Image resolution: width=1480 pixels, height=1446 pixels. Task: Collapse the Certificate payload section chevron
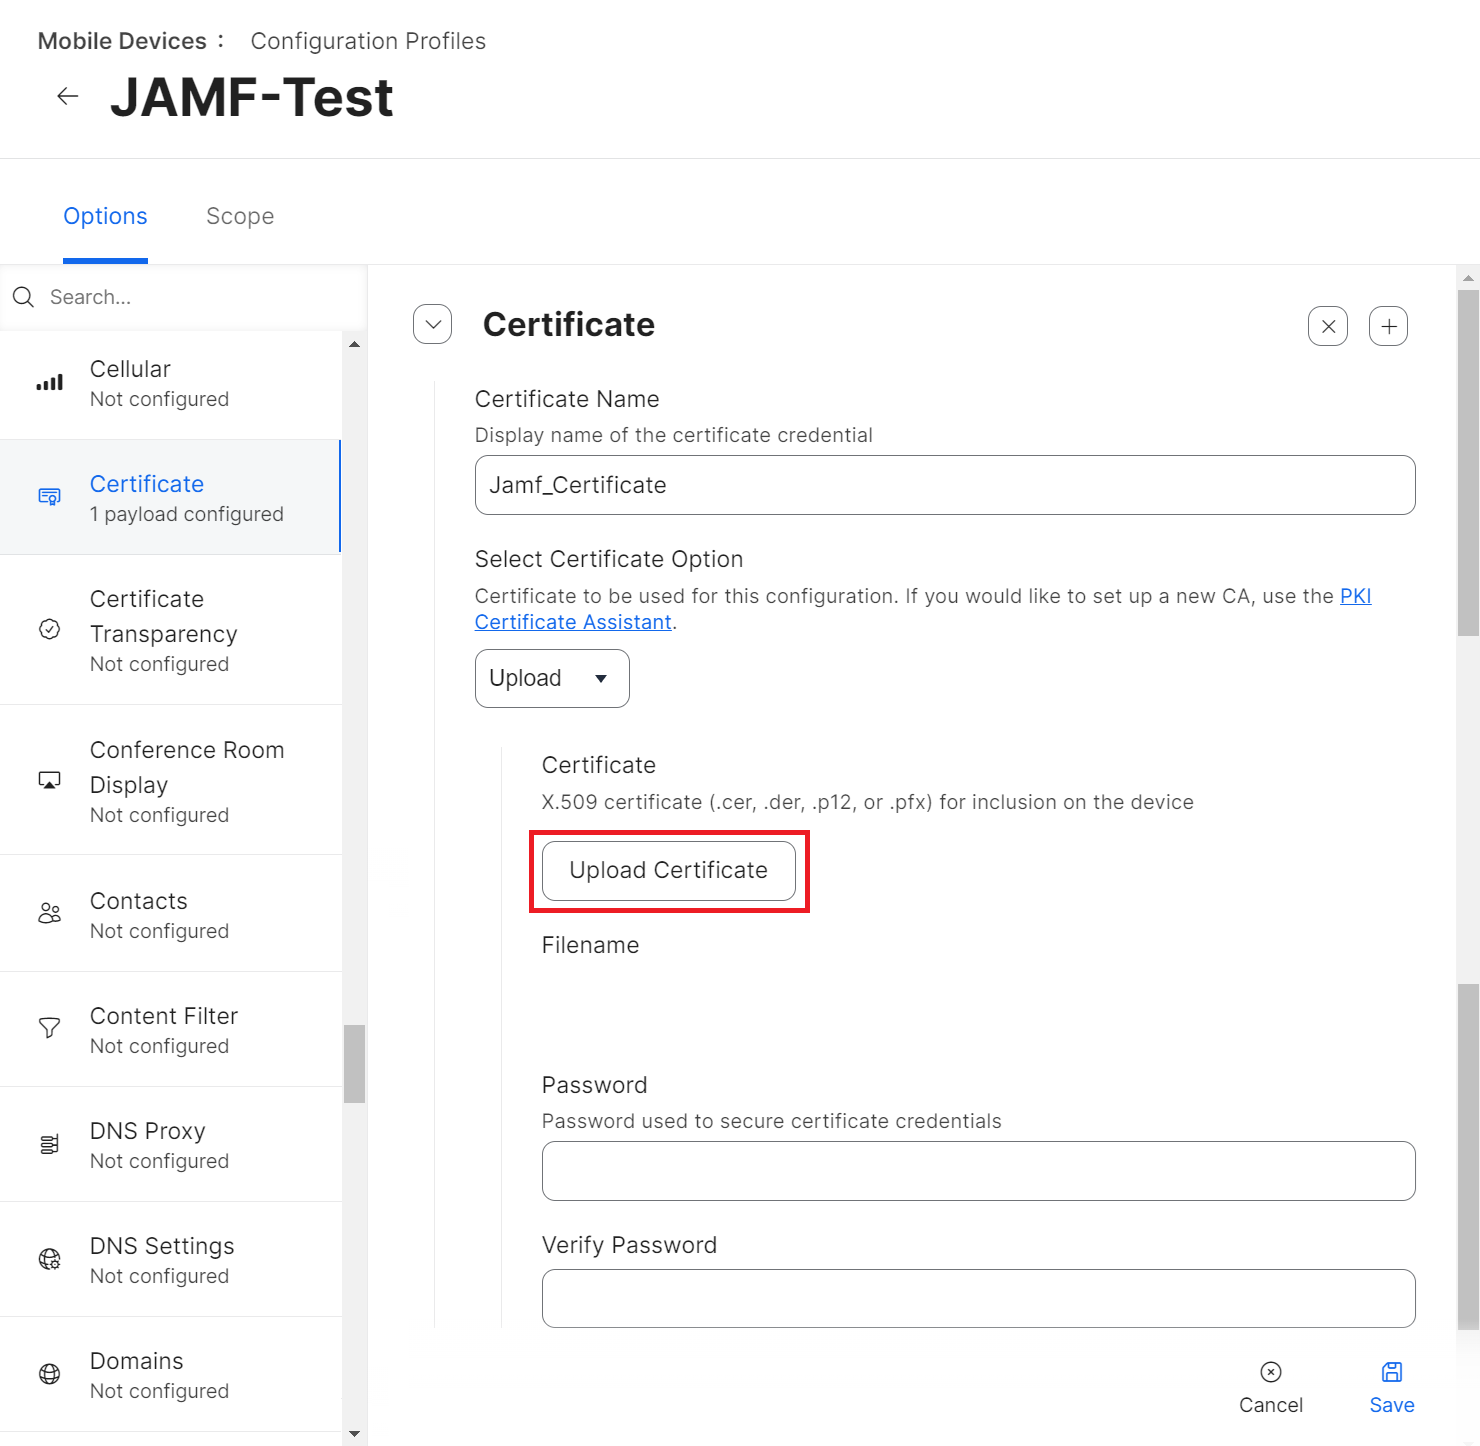click(x=433, y=325)
